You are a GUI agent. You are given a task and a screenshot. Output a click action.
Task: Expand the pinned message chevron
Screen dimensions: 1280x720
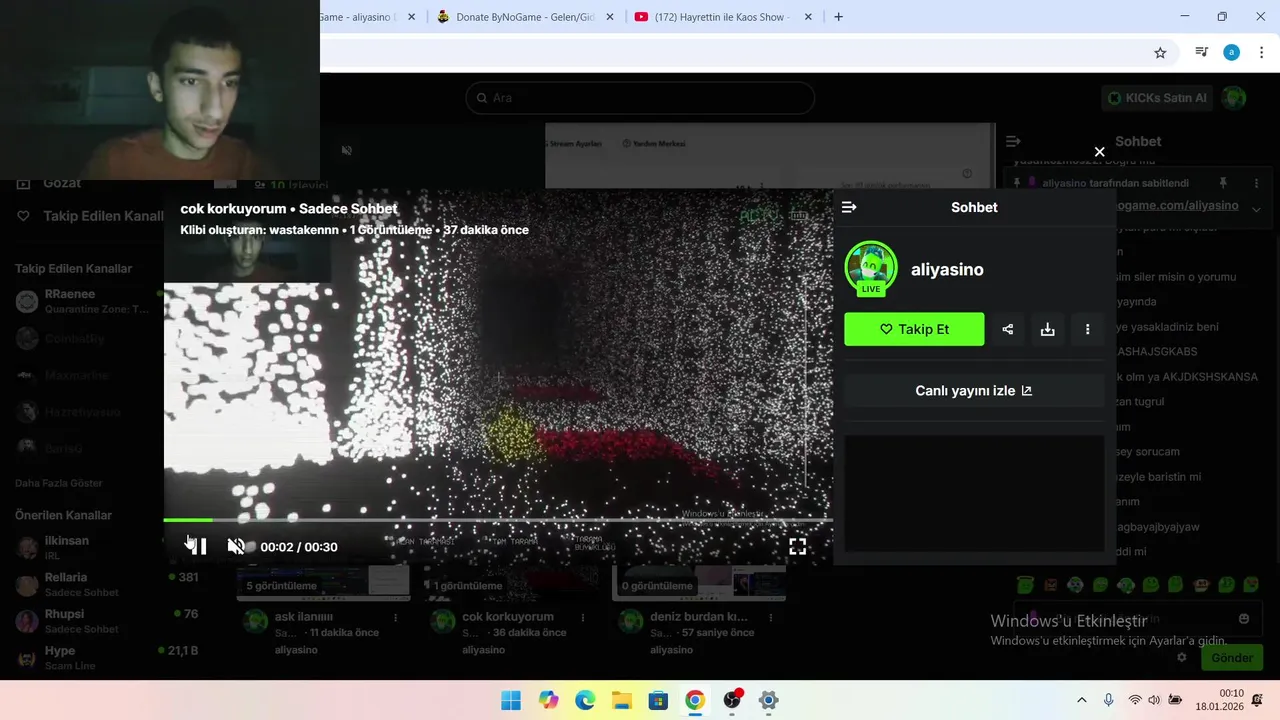tap(1256, 208)
